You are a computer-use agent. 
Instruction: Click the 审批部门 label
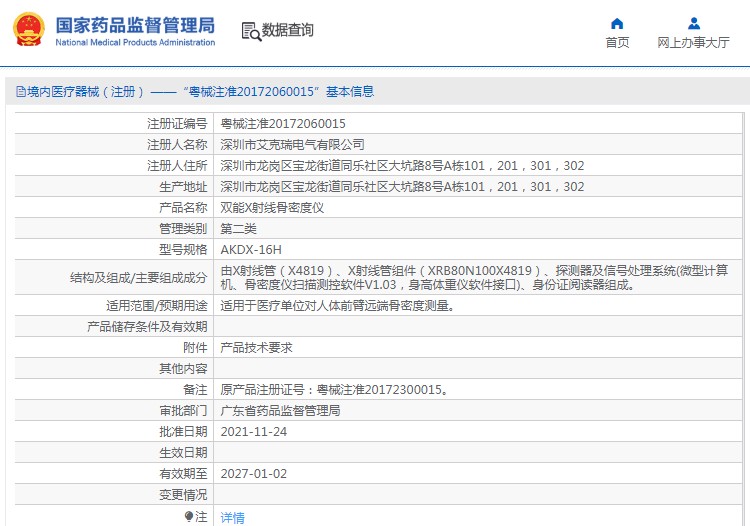[183, 411]
